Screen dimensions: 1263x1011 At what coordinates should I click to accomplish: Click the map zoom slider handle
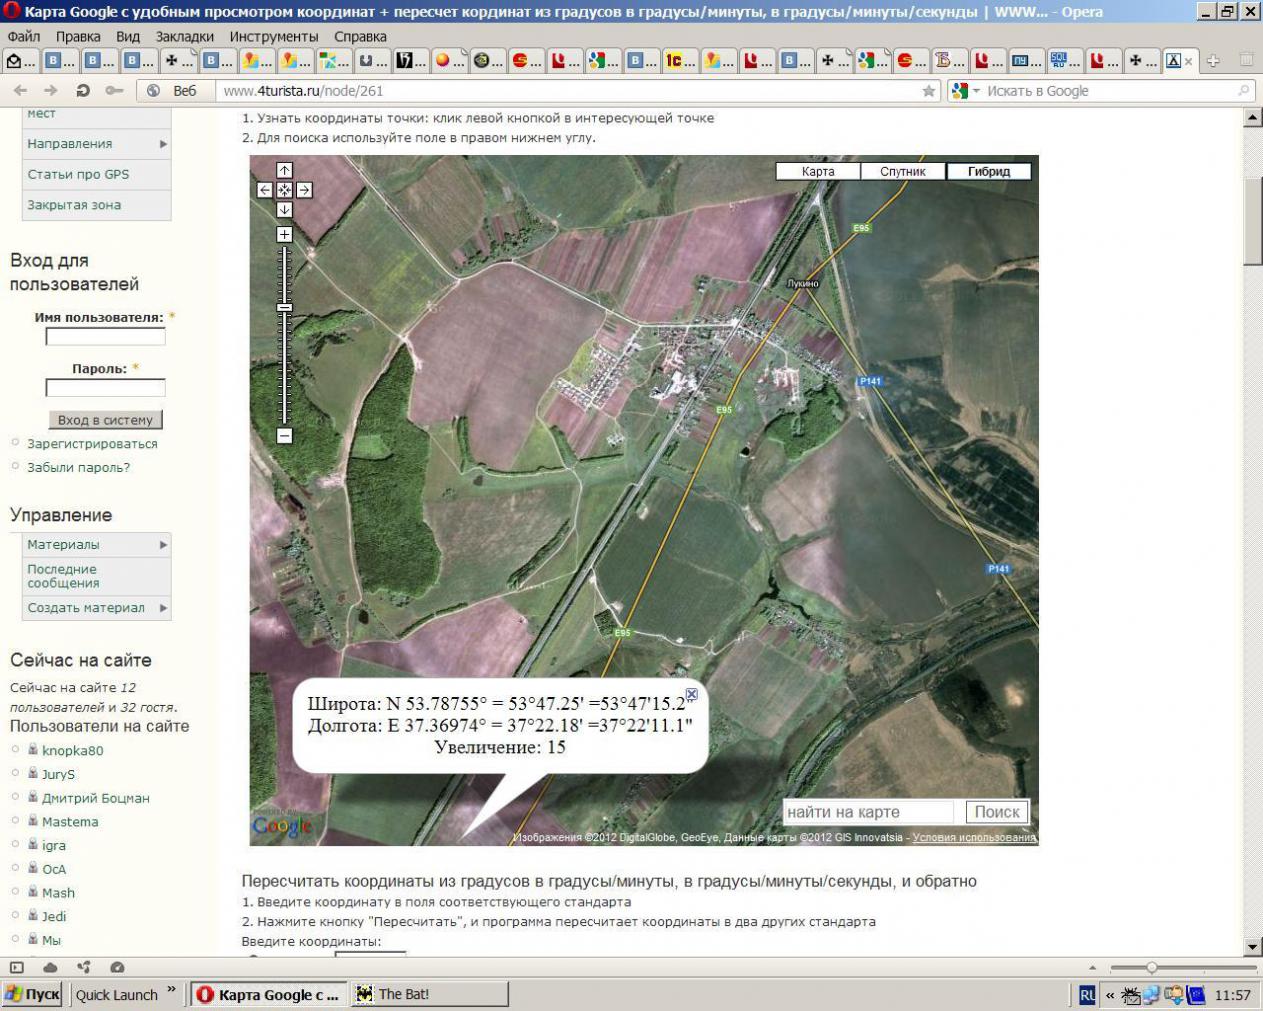click(x=285, y=308)
